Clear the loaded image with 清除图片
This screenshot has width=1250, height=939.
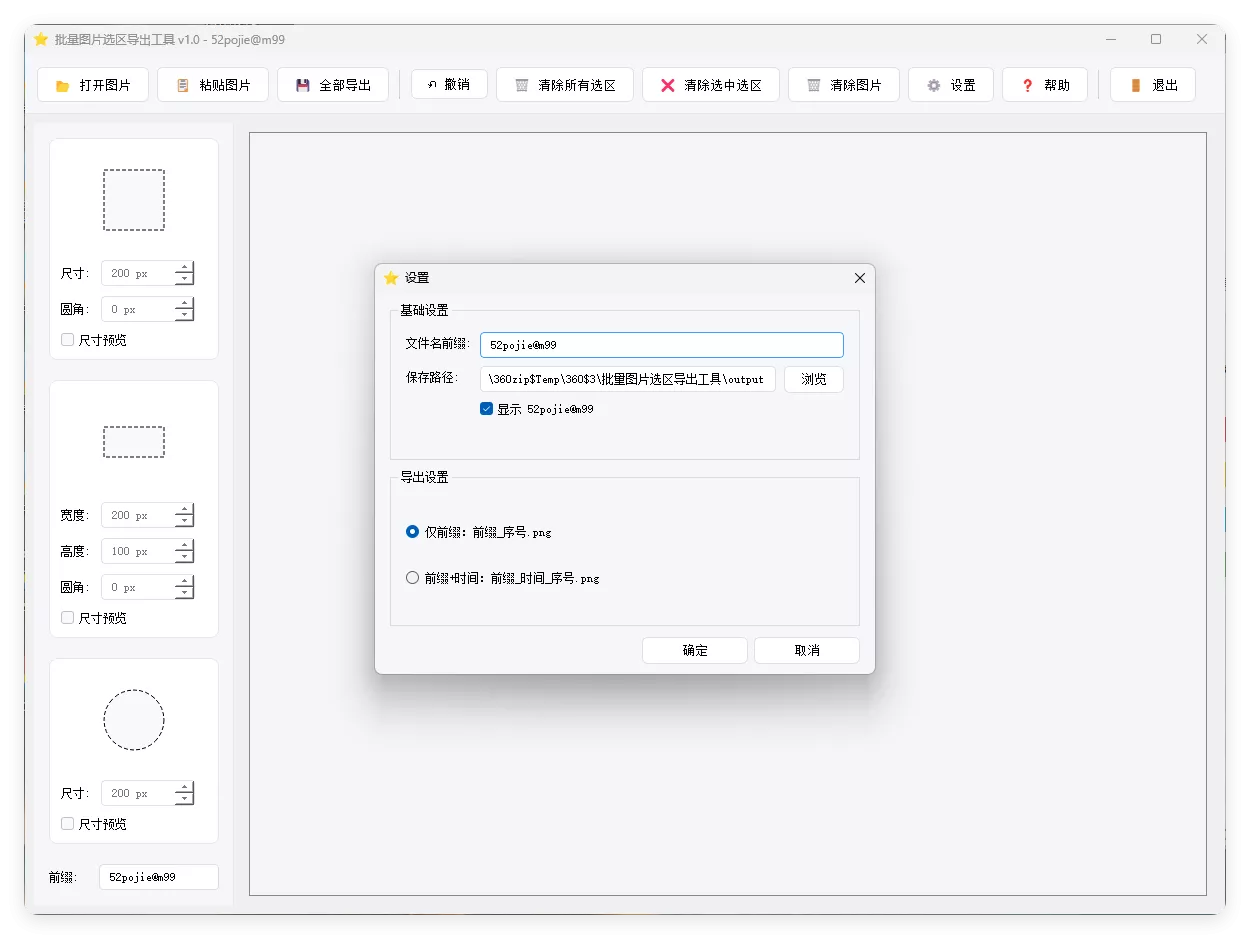click(843, 84)
